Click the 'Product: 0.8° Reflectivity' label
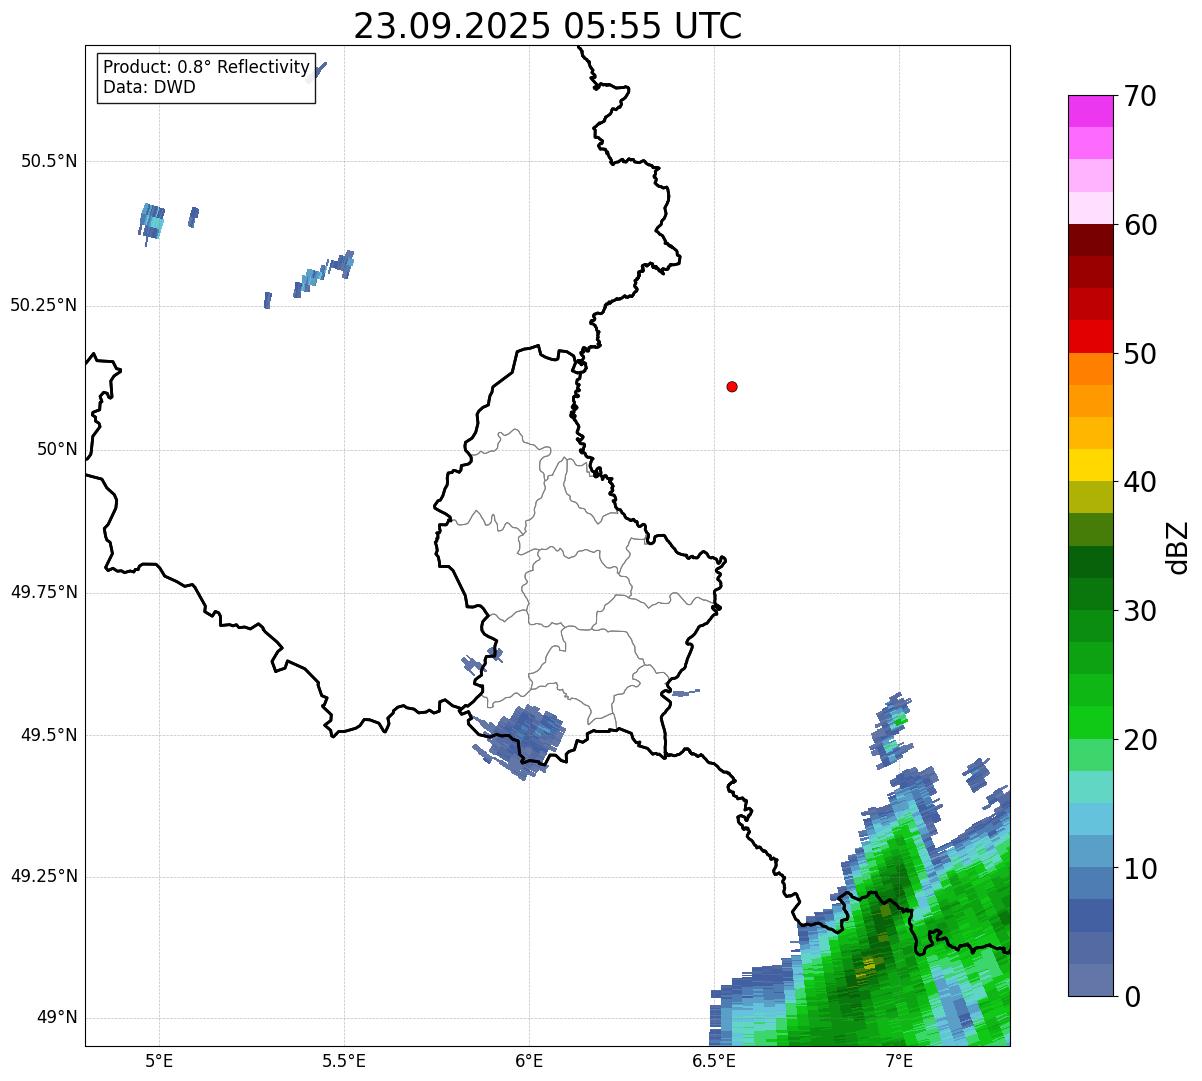This screenshot has height=1081, width=1202. 206,67
